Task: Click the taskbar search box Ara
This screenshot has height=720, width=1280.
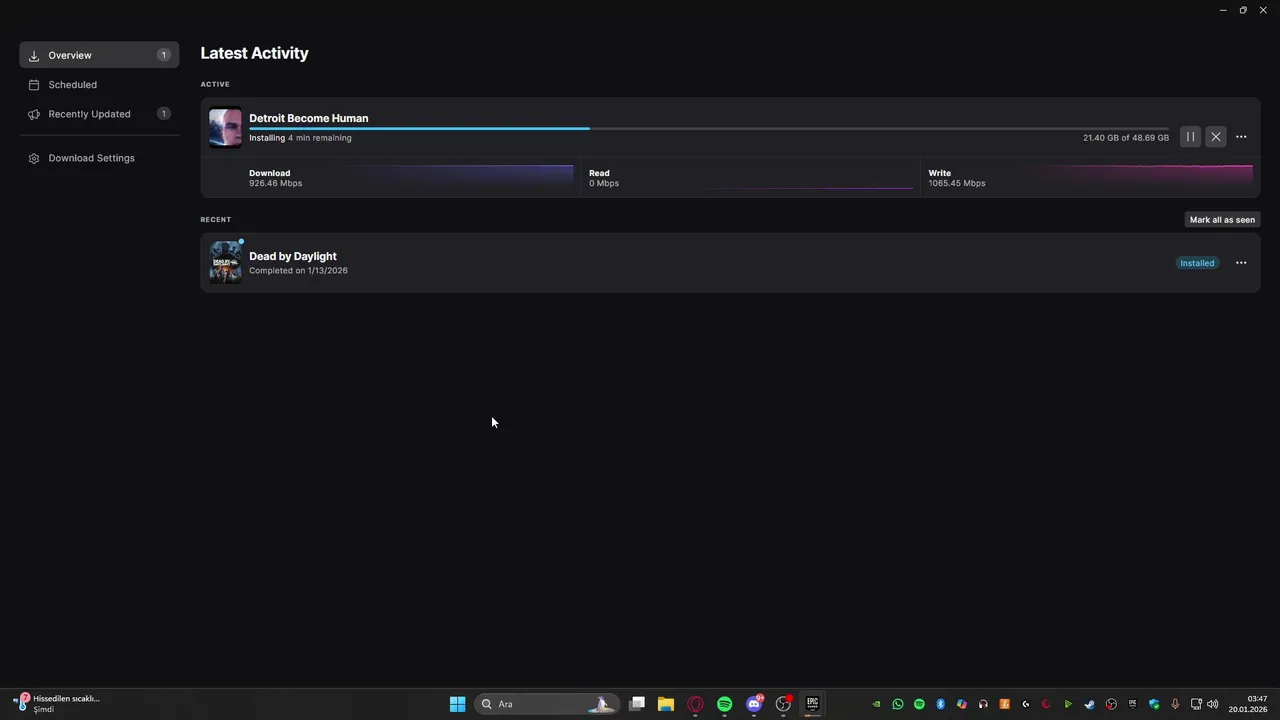Action: coord(546,704)
